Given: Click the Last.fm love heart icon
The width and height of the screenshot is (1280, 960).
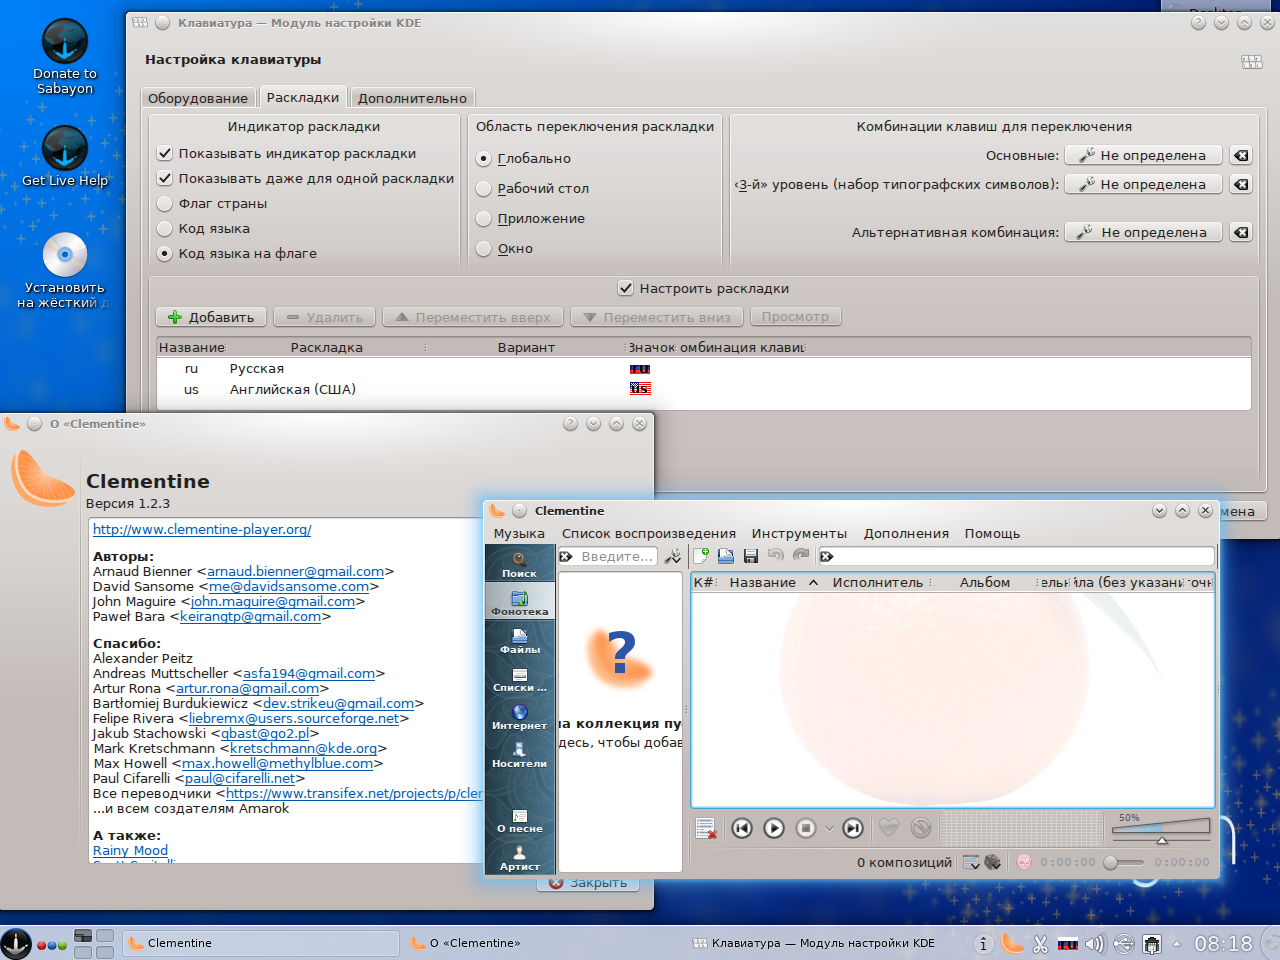Looking at the screenshot, I should [x=889, y=828].
